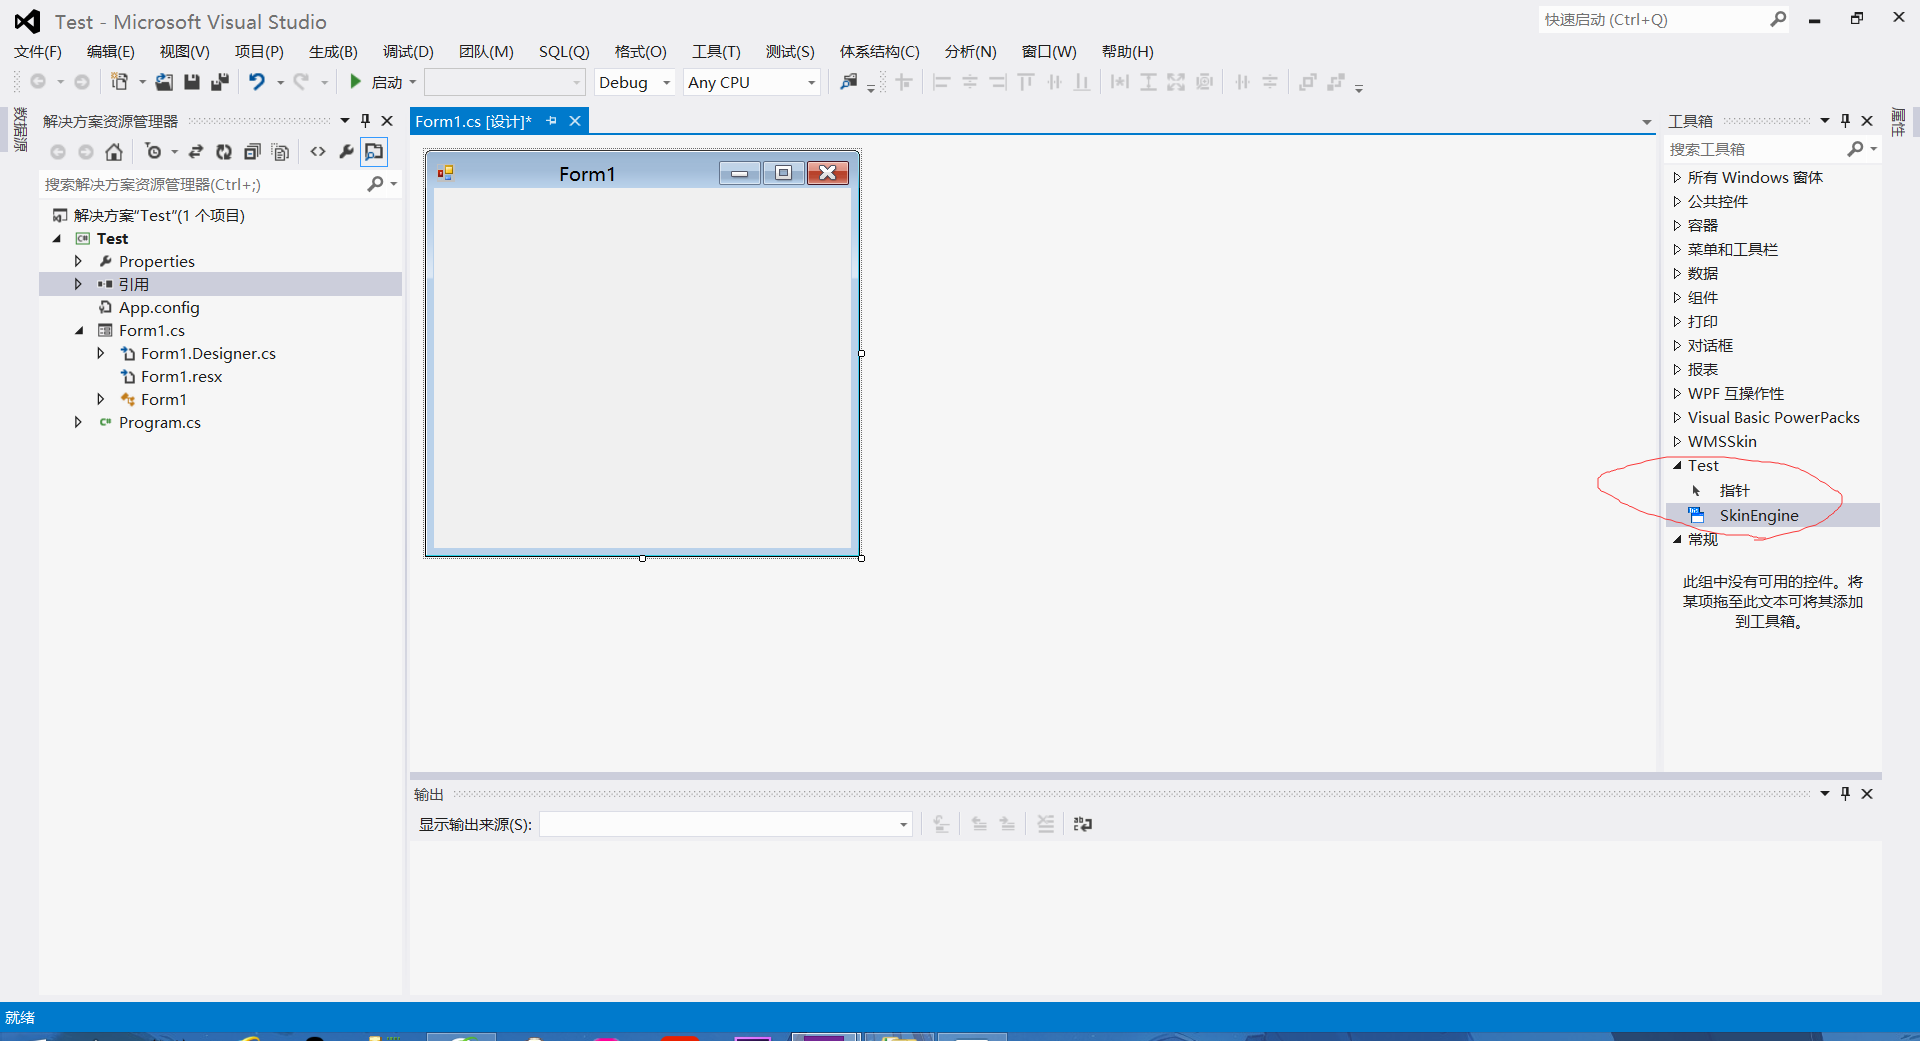Switch to the Form1.cs [设计] tab
This screenshot has height=1041, width=1920.
[x=474, y=121]
